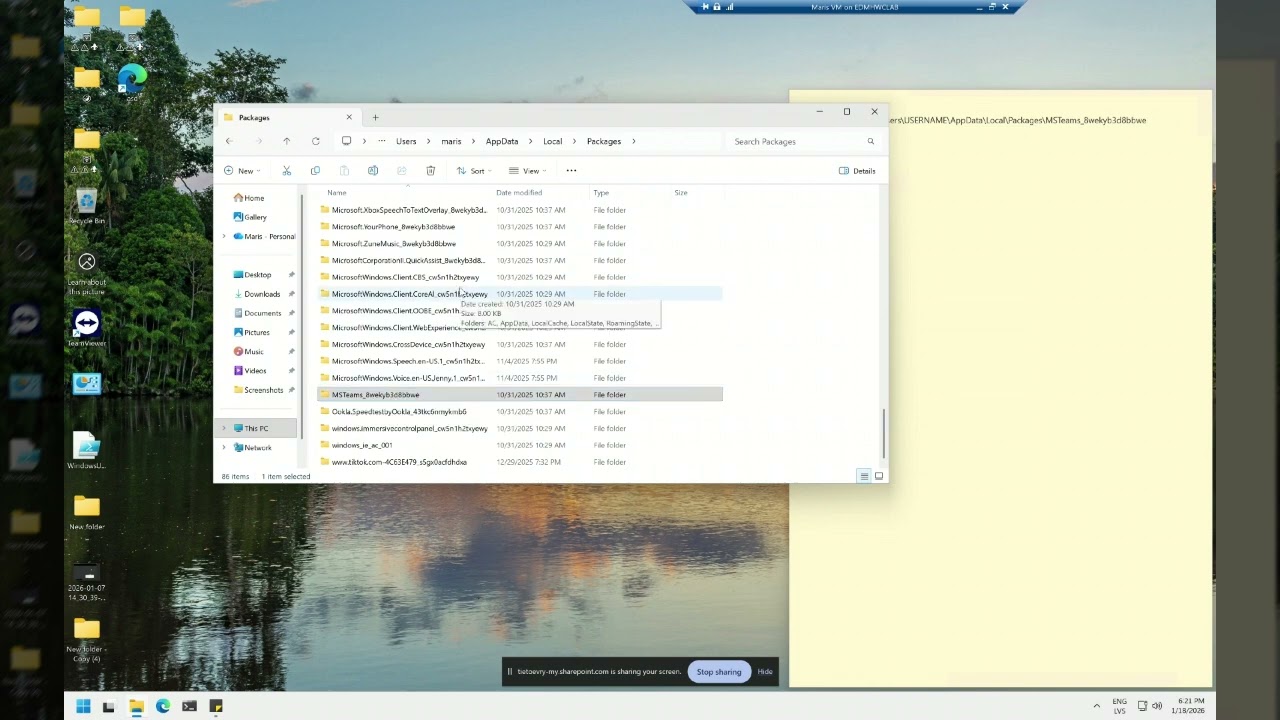
Task: Click the This PC monitor icon in address bar
Action: coord(346,141)
